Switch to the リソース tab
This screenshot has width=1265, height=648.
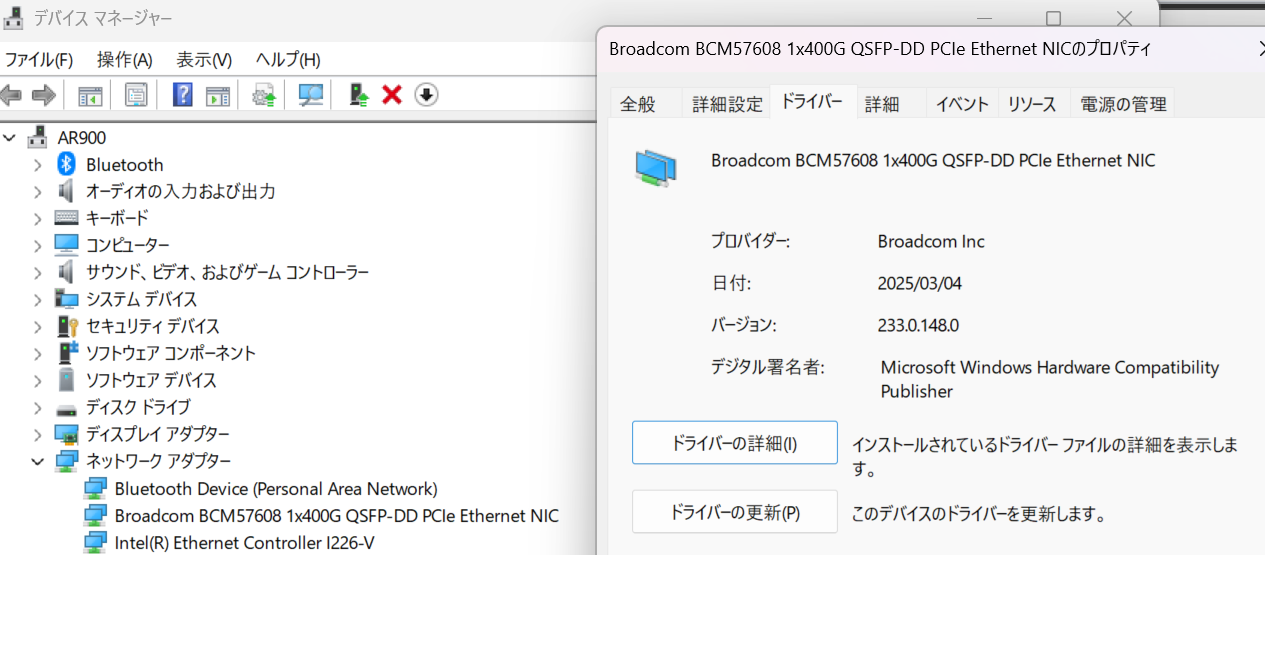click(1032, 104)
